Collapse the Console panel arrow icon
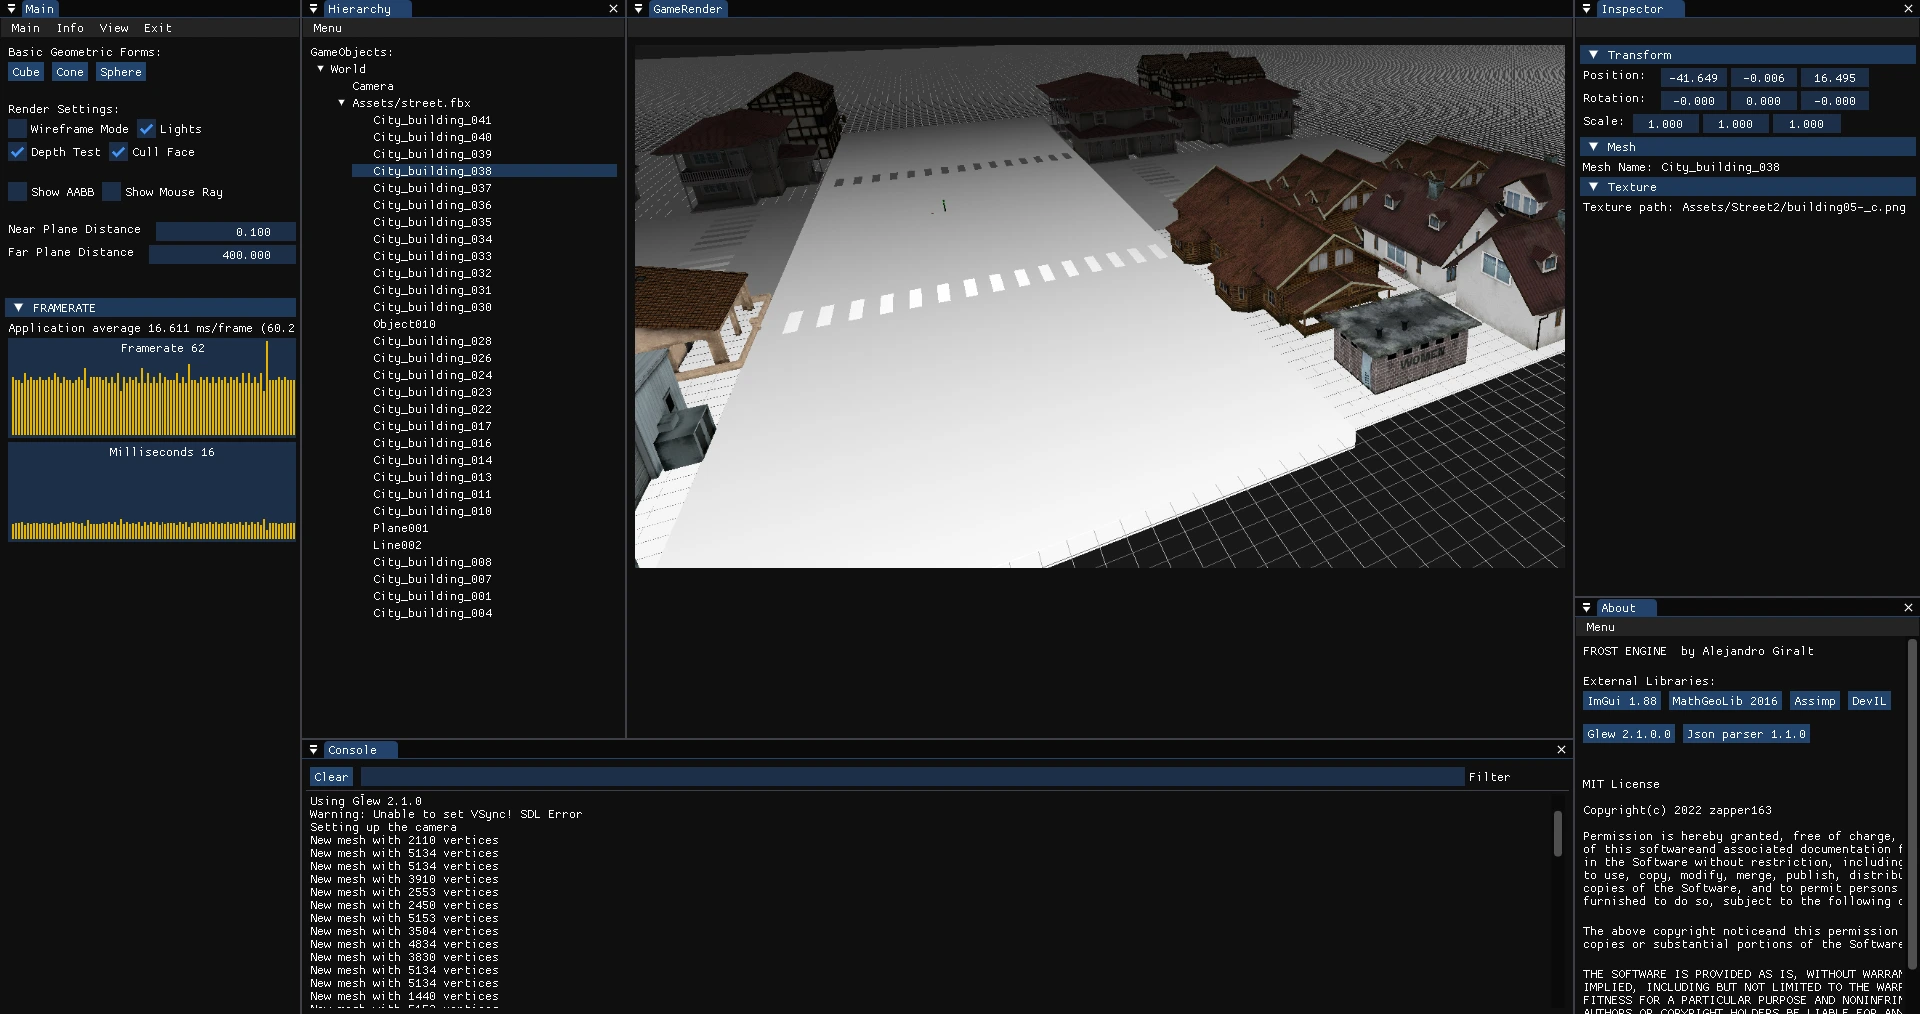Image resolution: width=1920 pixels, height=1014 pixels. [313, 750]
